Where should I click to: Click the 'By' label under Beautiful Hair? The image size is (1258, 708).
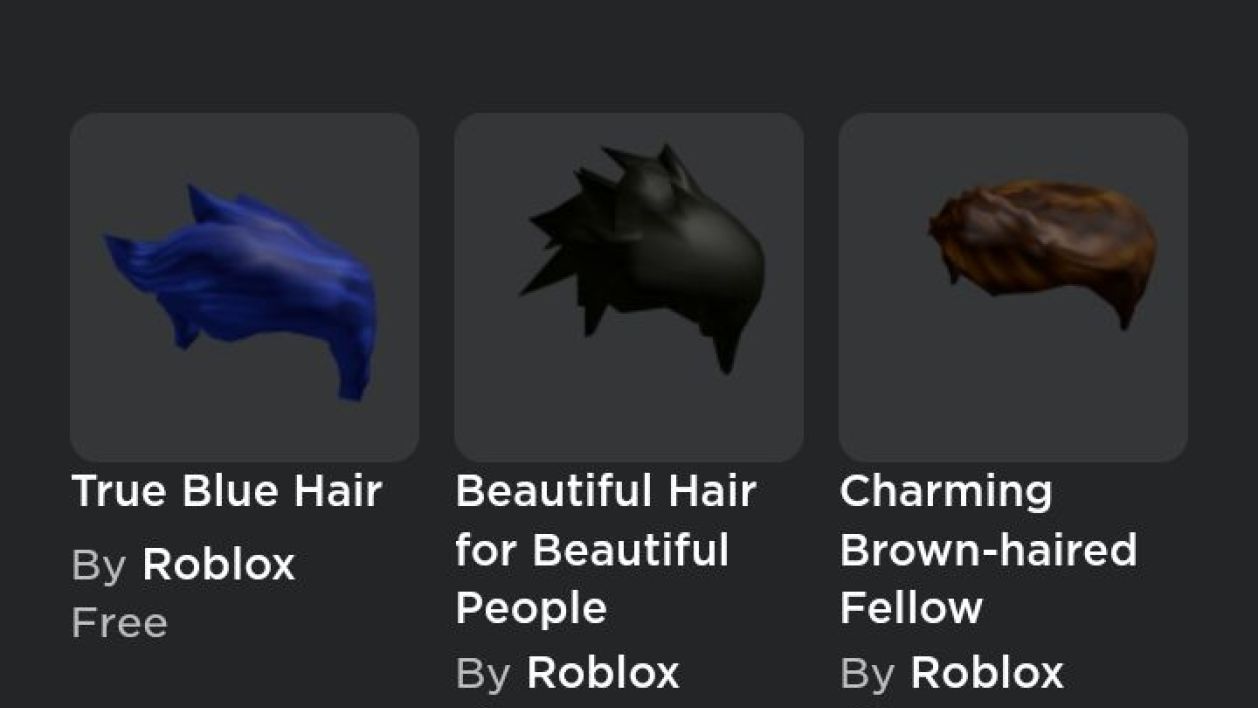[x=483, y=675]
